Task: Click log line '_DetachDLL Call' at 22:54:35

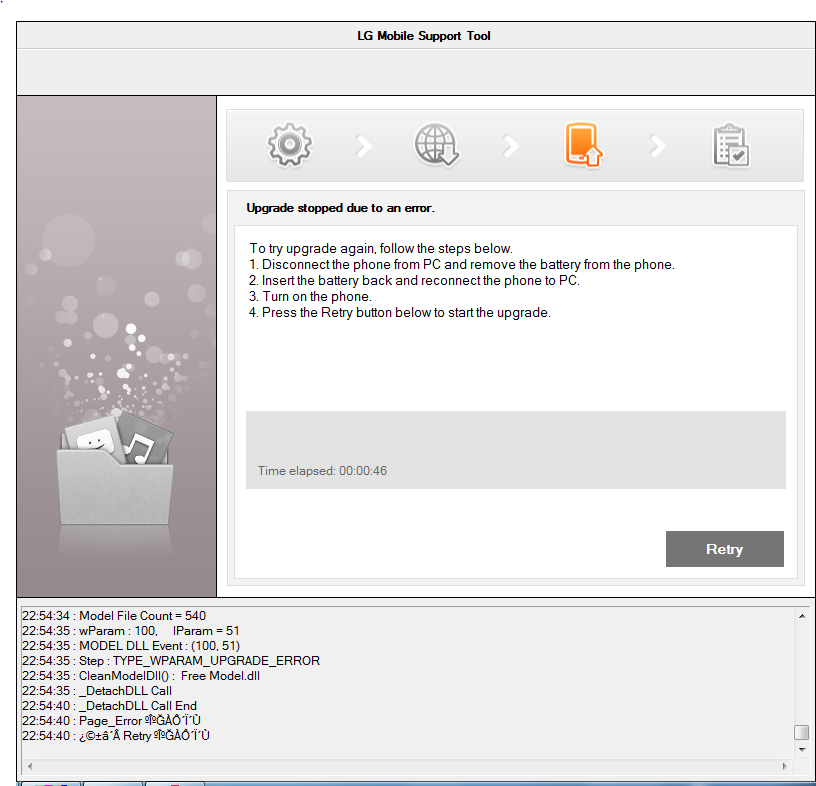Action: coord(97,691)
